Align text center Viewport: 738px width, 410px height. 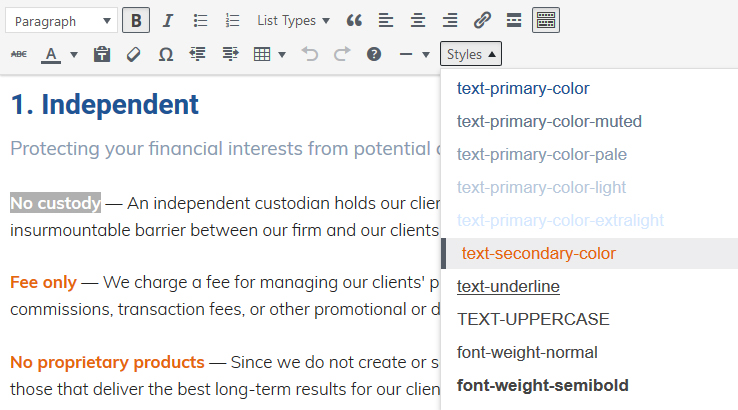418,20
